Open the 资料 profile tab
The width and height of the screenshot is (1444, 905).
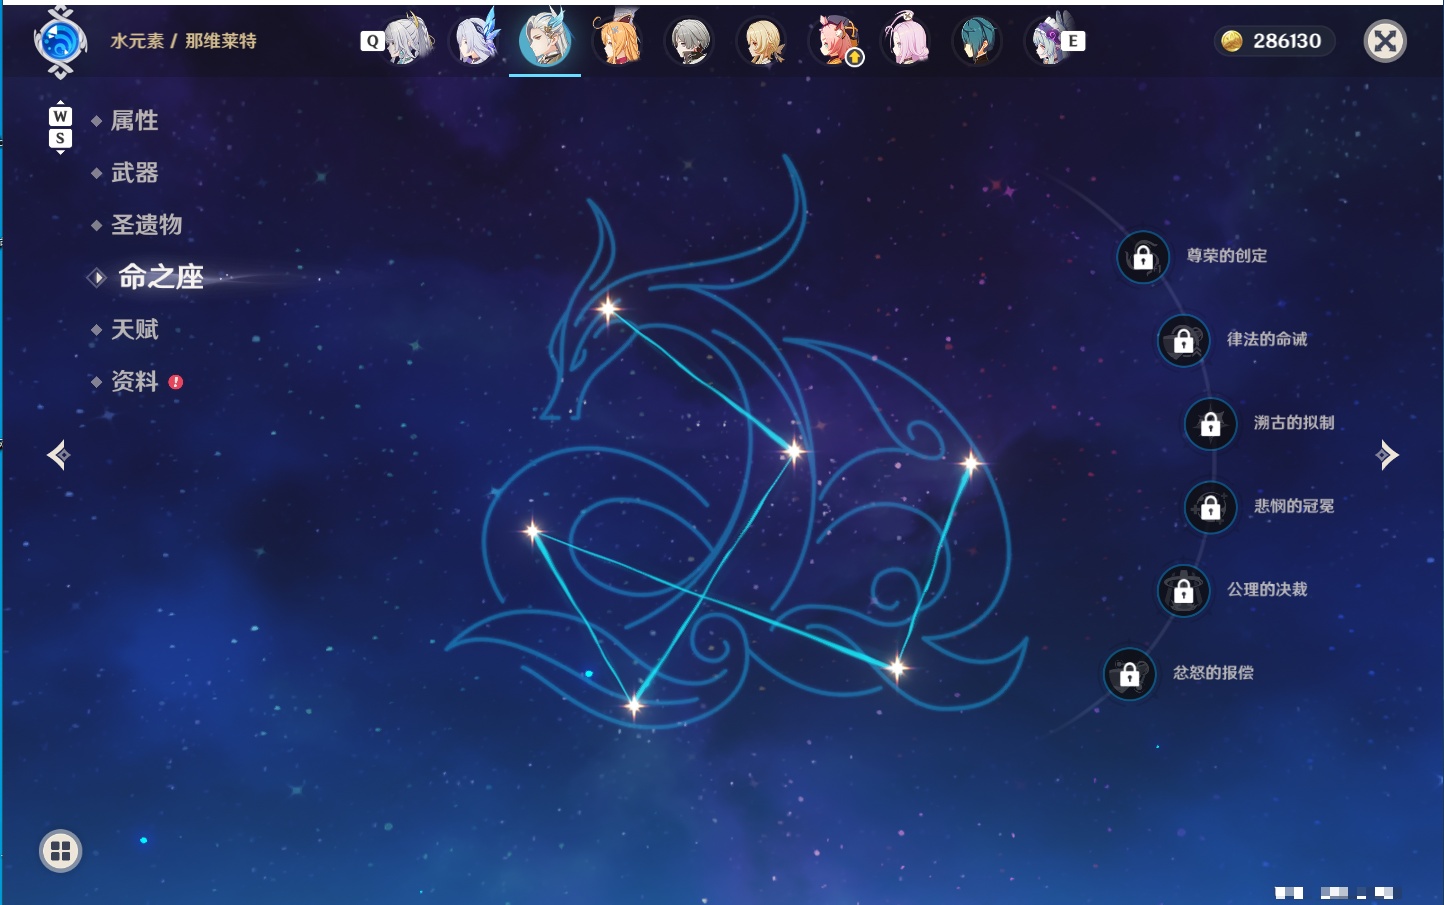(134, 381)
